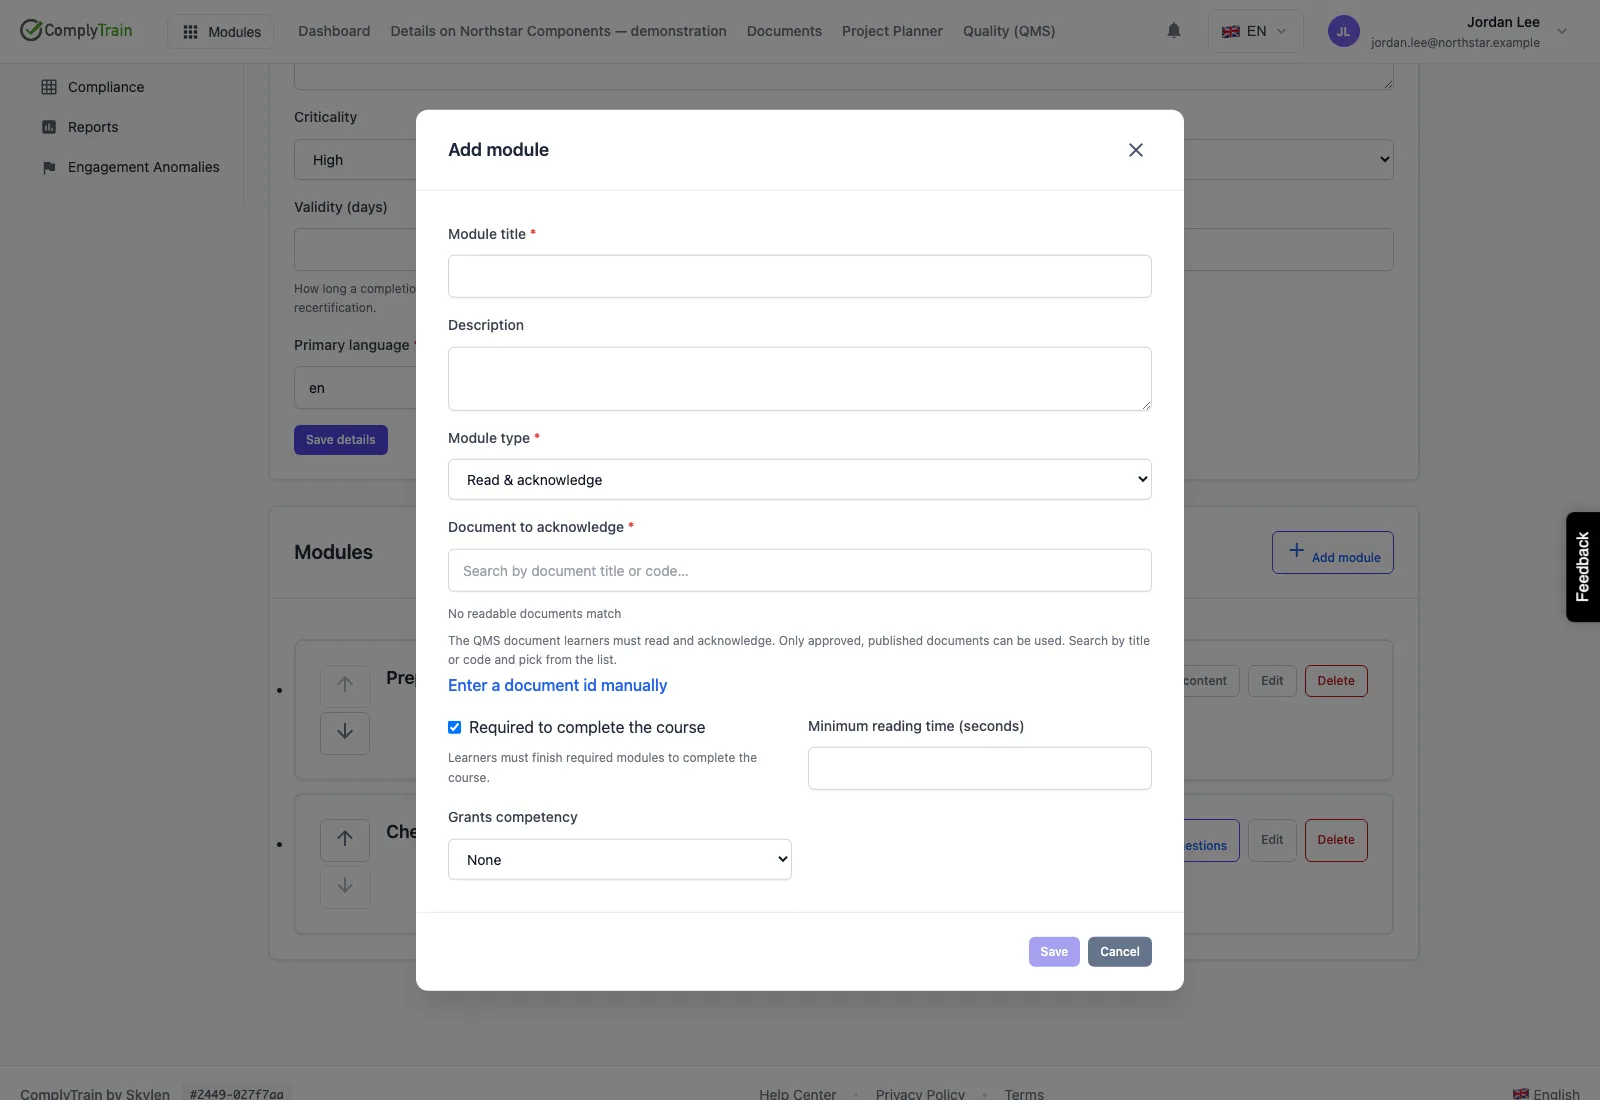This screenshot has width=1600, height=1100.
Task: Open Details on Northstar Components
Action: click(x=558, y=31)
